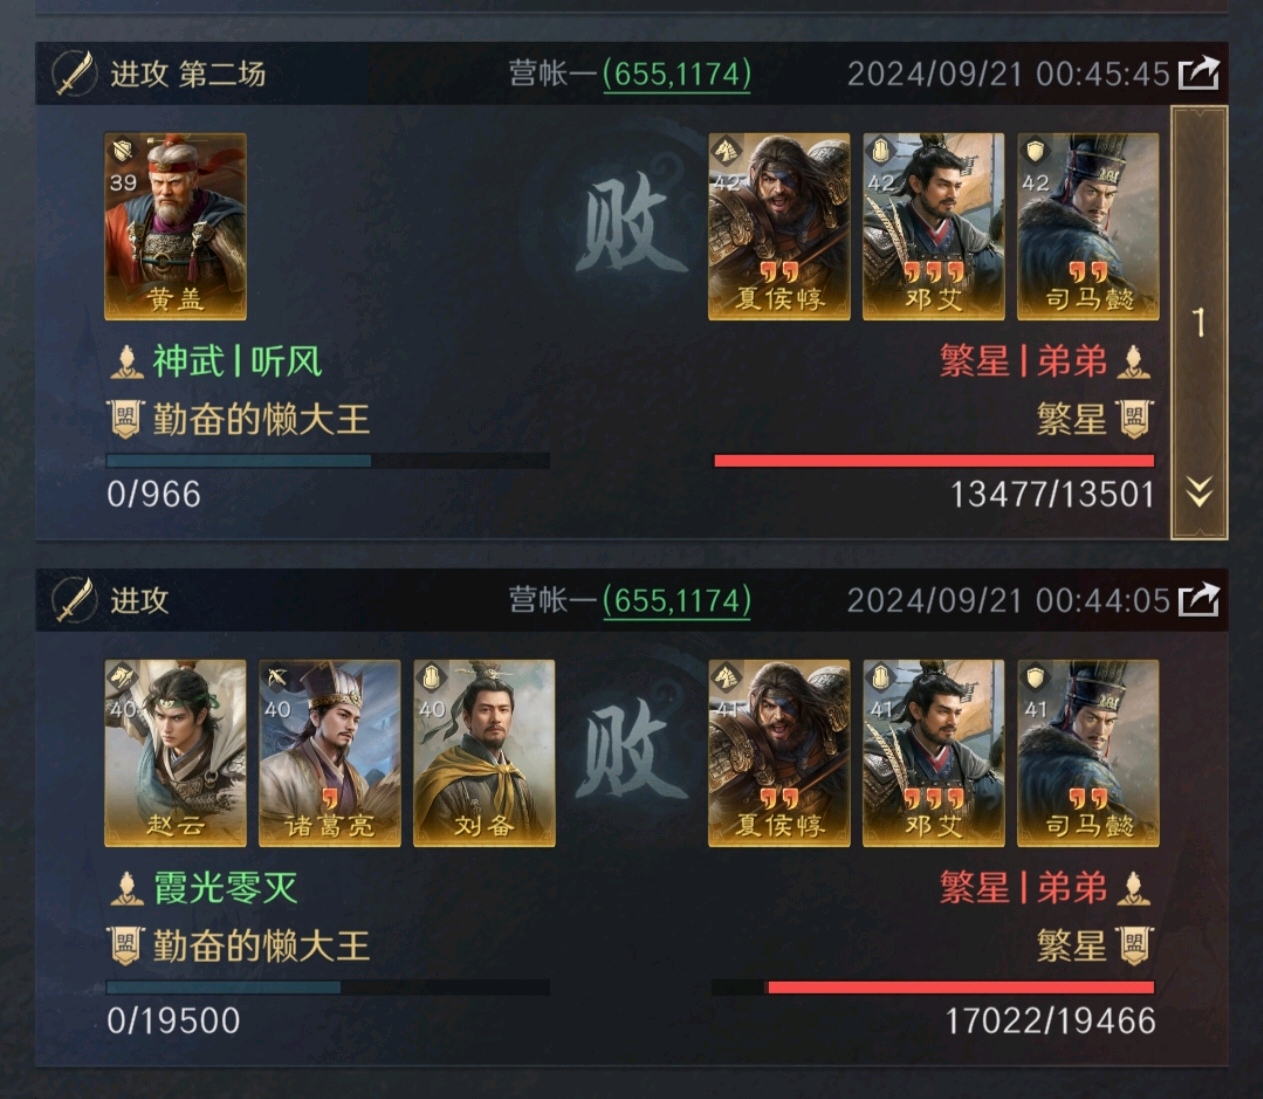Select the 诸葛亮 general card

(330, 754)
